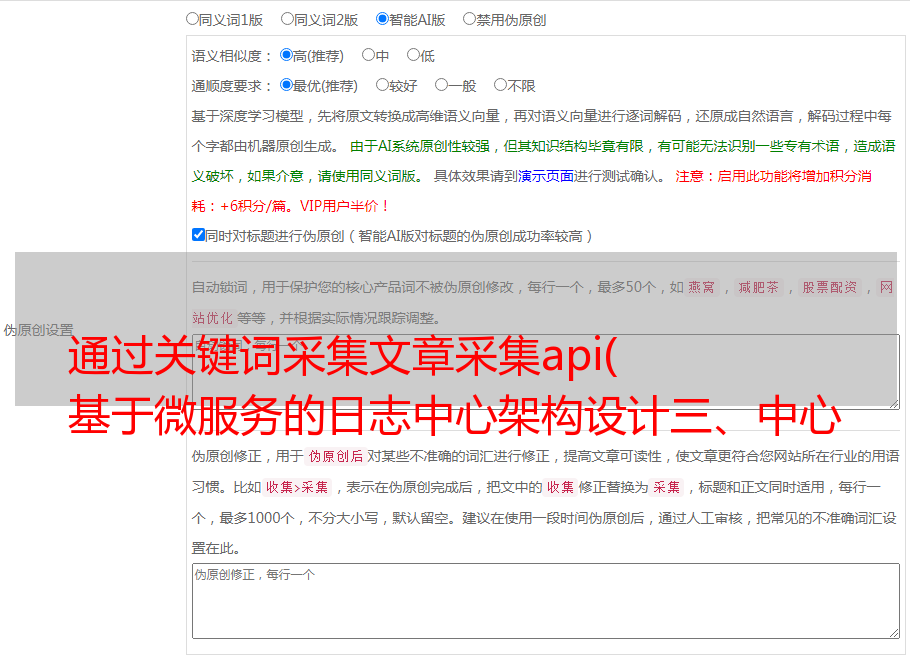
Task: Choose the 智能AI版 radio option
Action: (x=382, y=19)
